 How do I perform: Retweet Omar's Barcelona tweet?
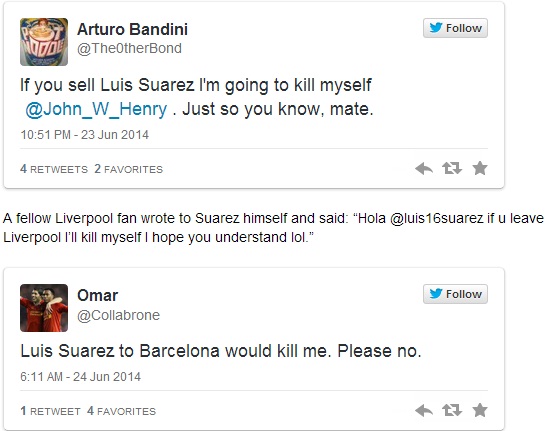452,410
